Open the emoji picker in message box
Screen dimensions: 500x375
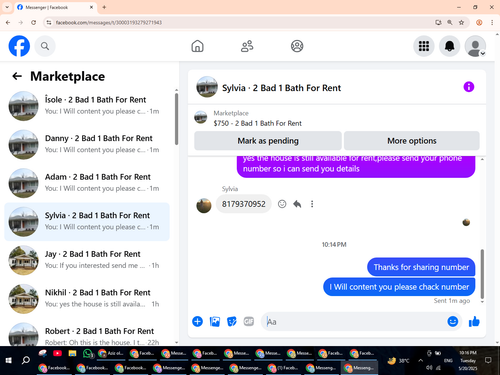click(x=452, y=322)
